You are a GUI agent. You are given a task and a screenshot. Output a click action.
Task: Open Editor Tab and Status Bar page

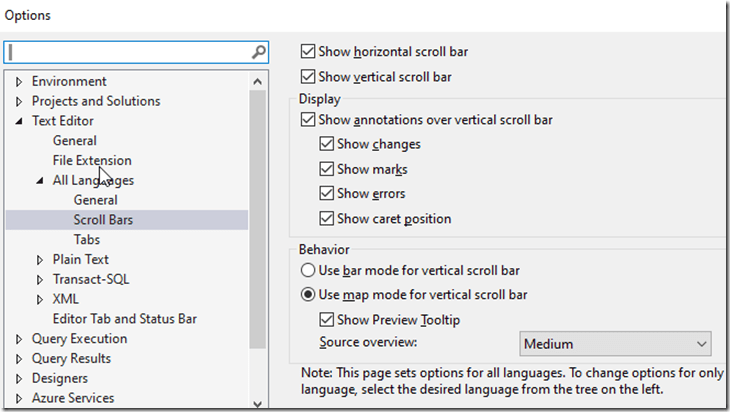click(x=124, y=319)
